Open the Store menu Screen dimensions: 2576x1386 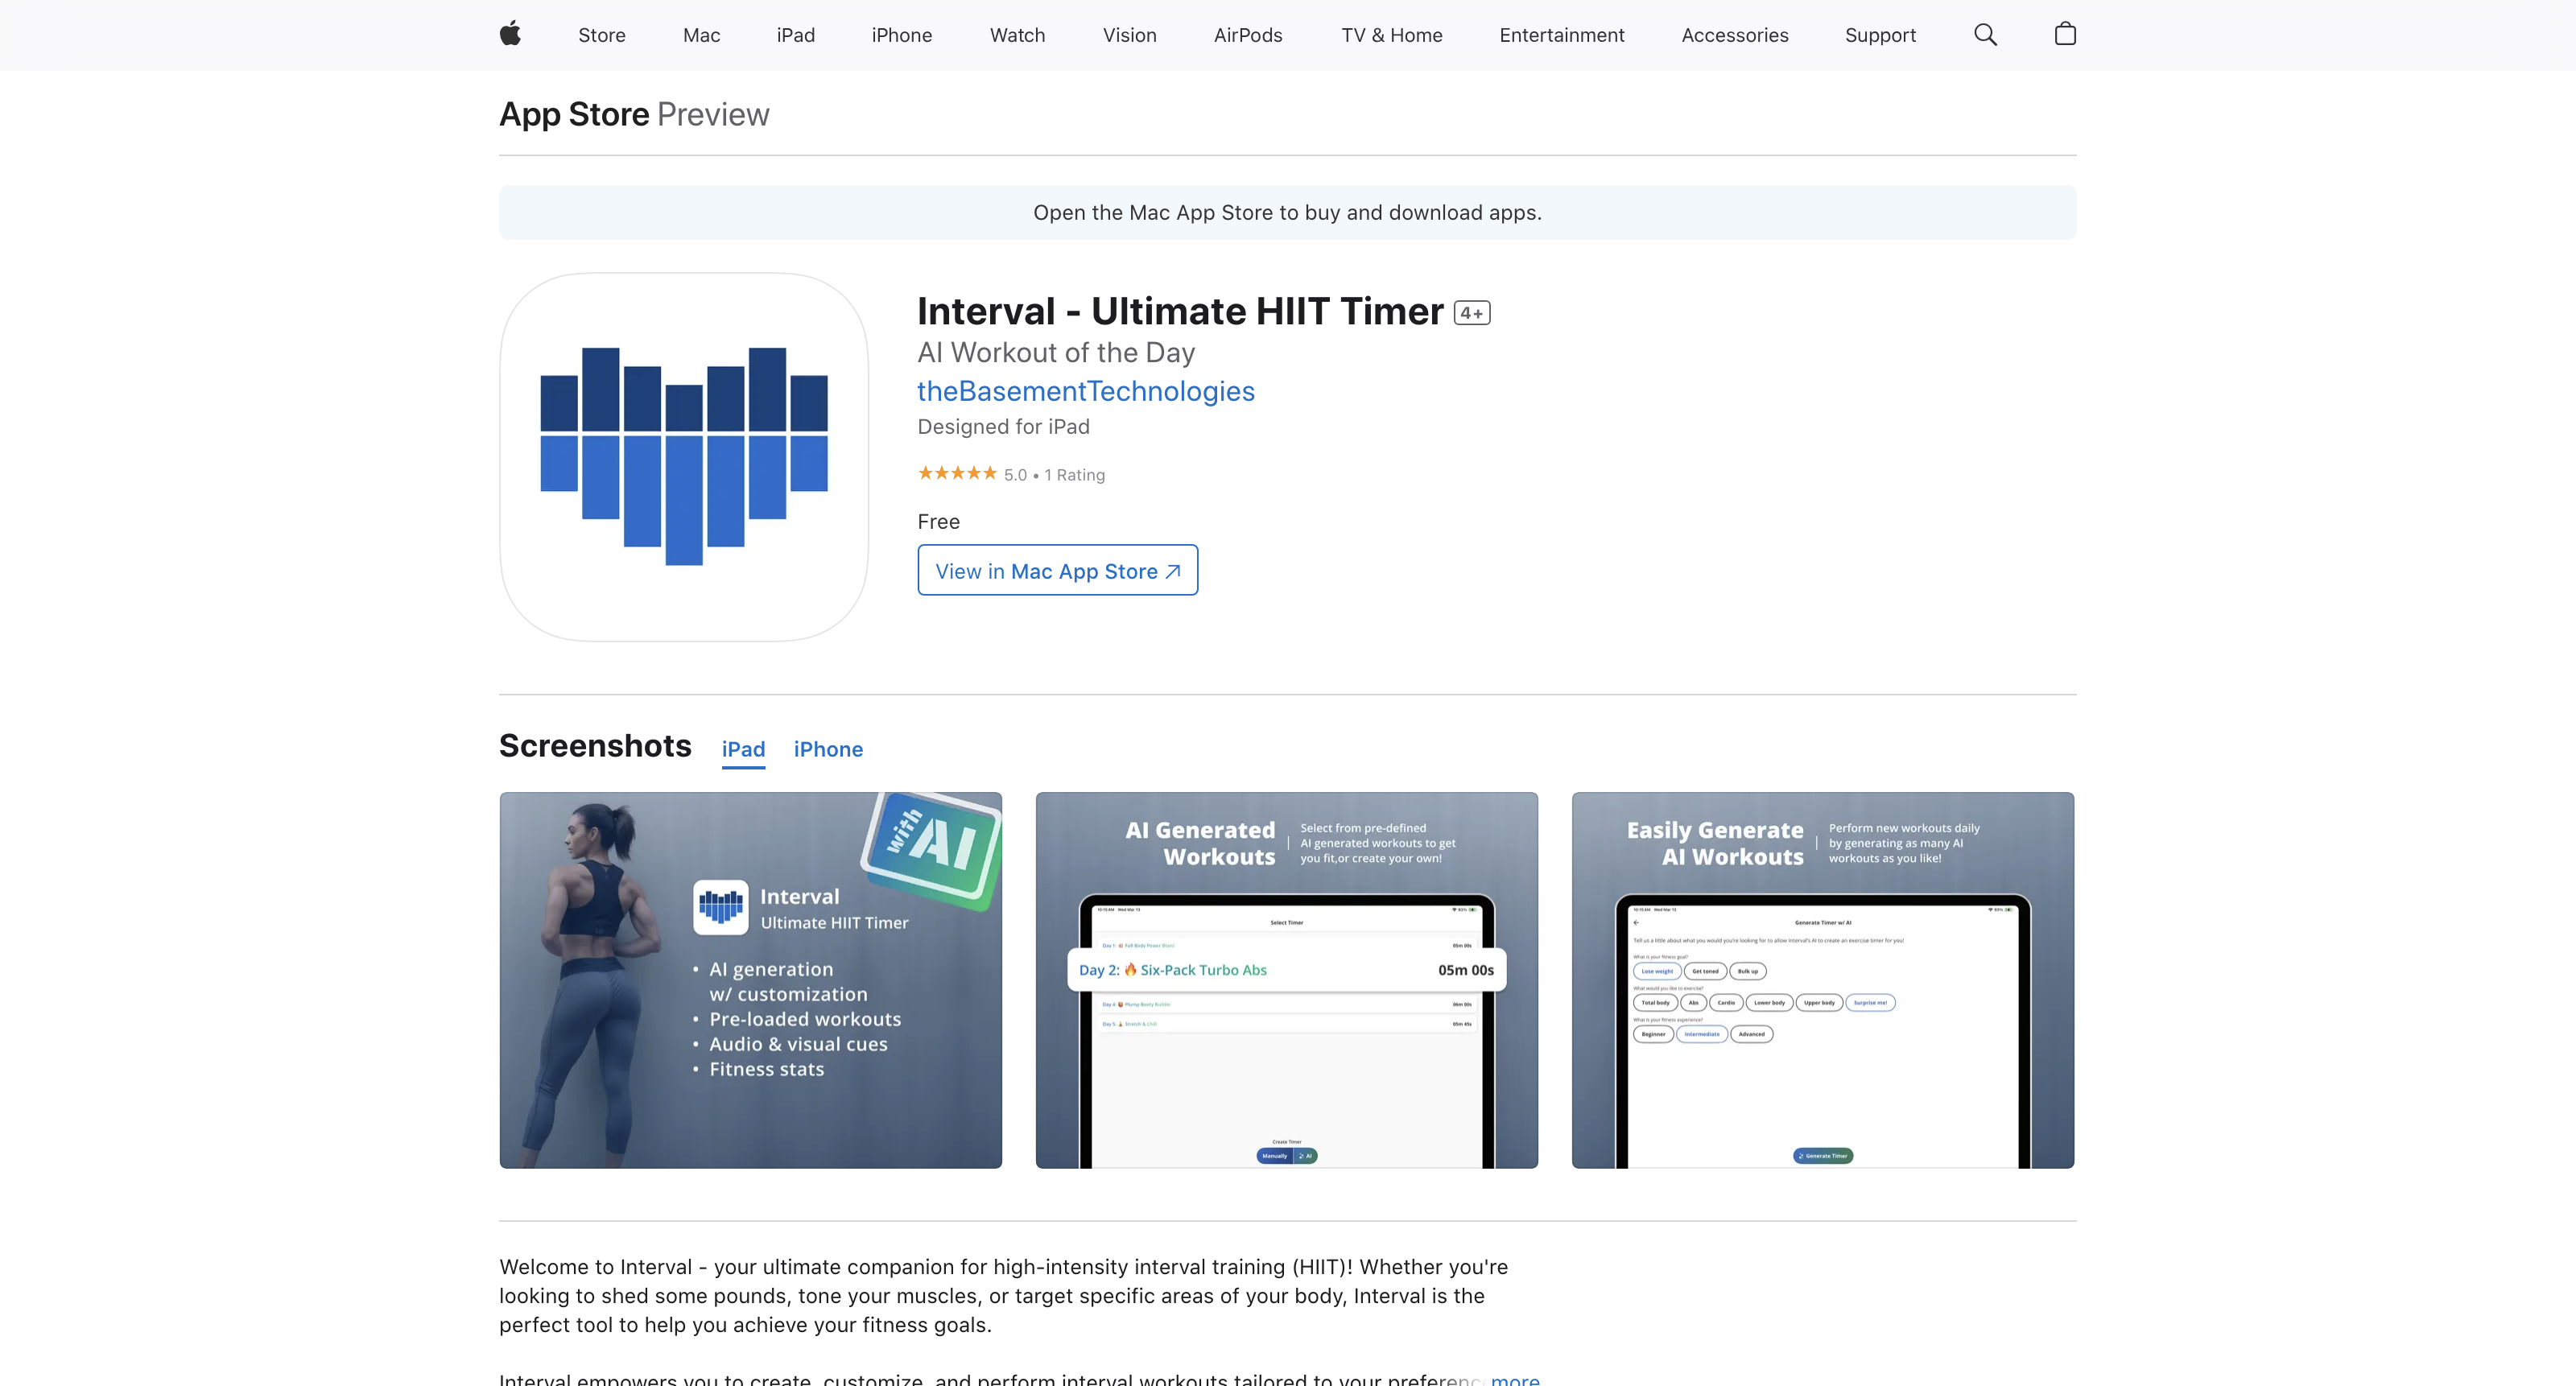pyautogui.click(x=602, y=35)
